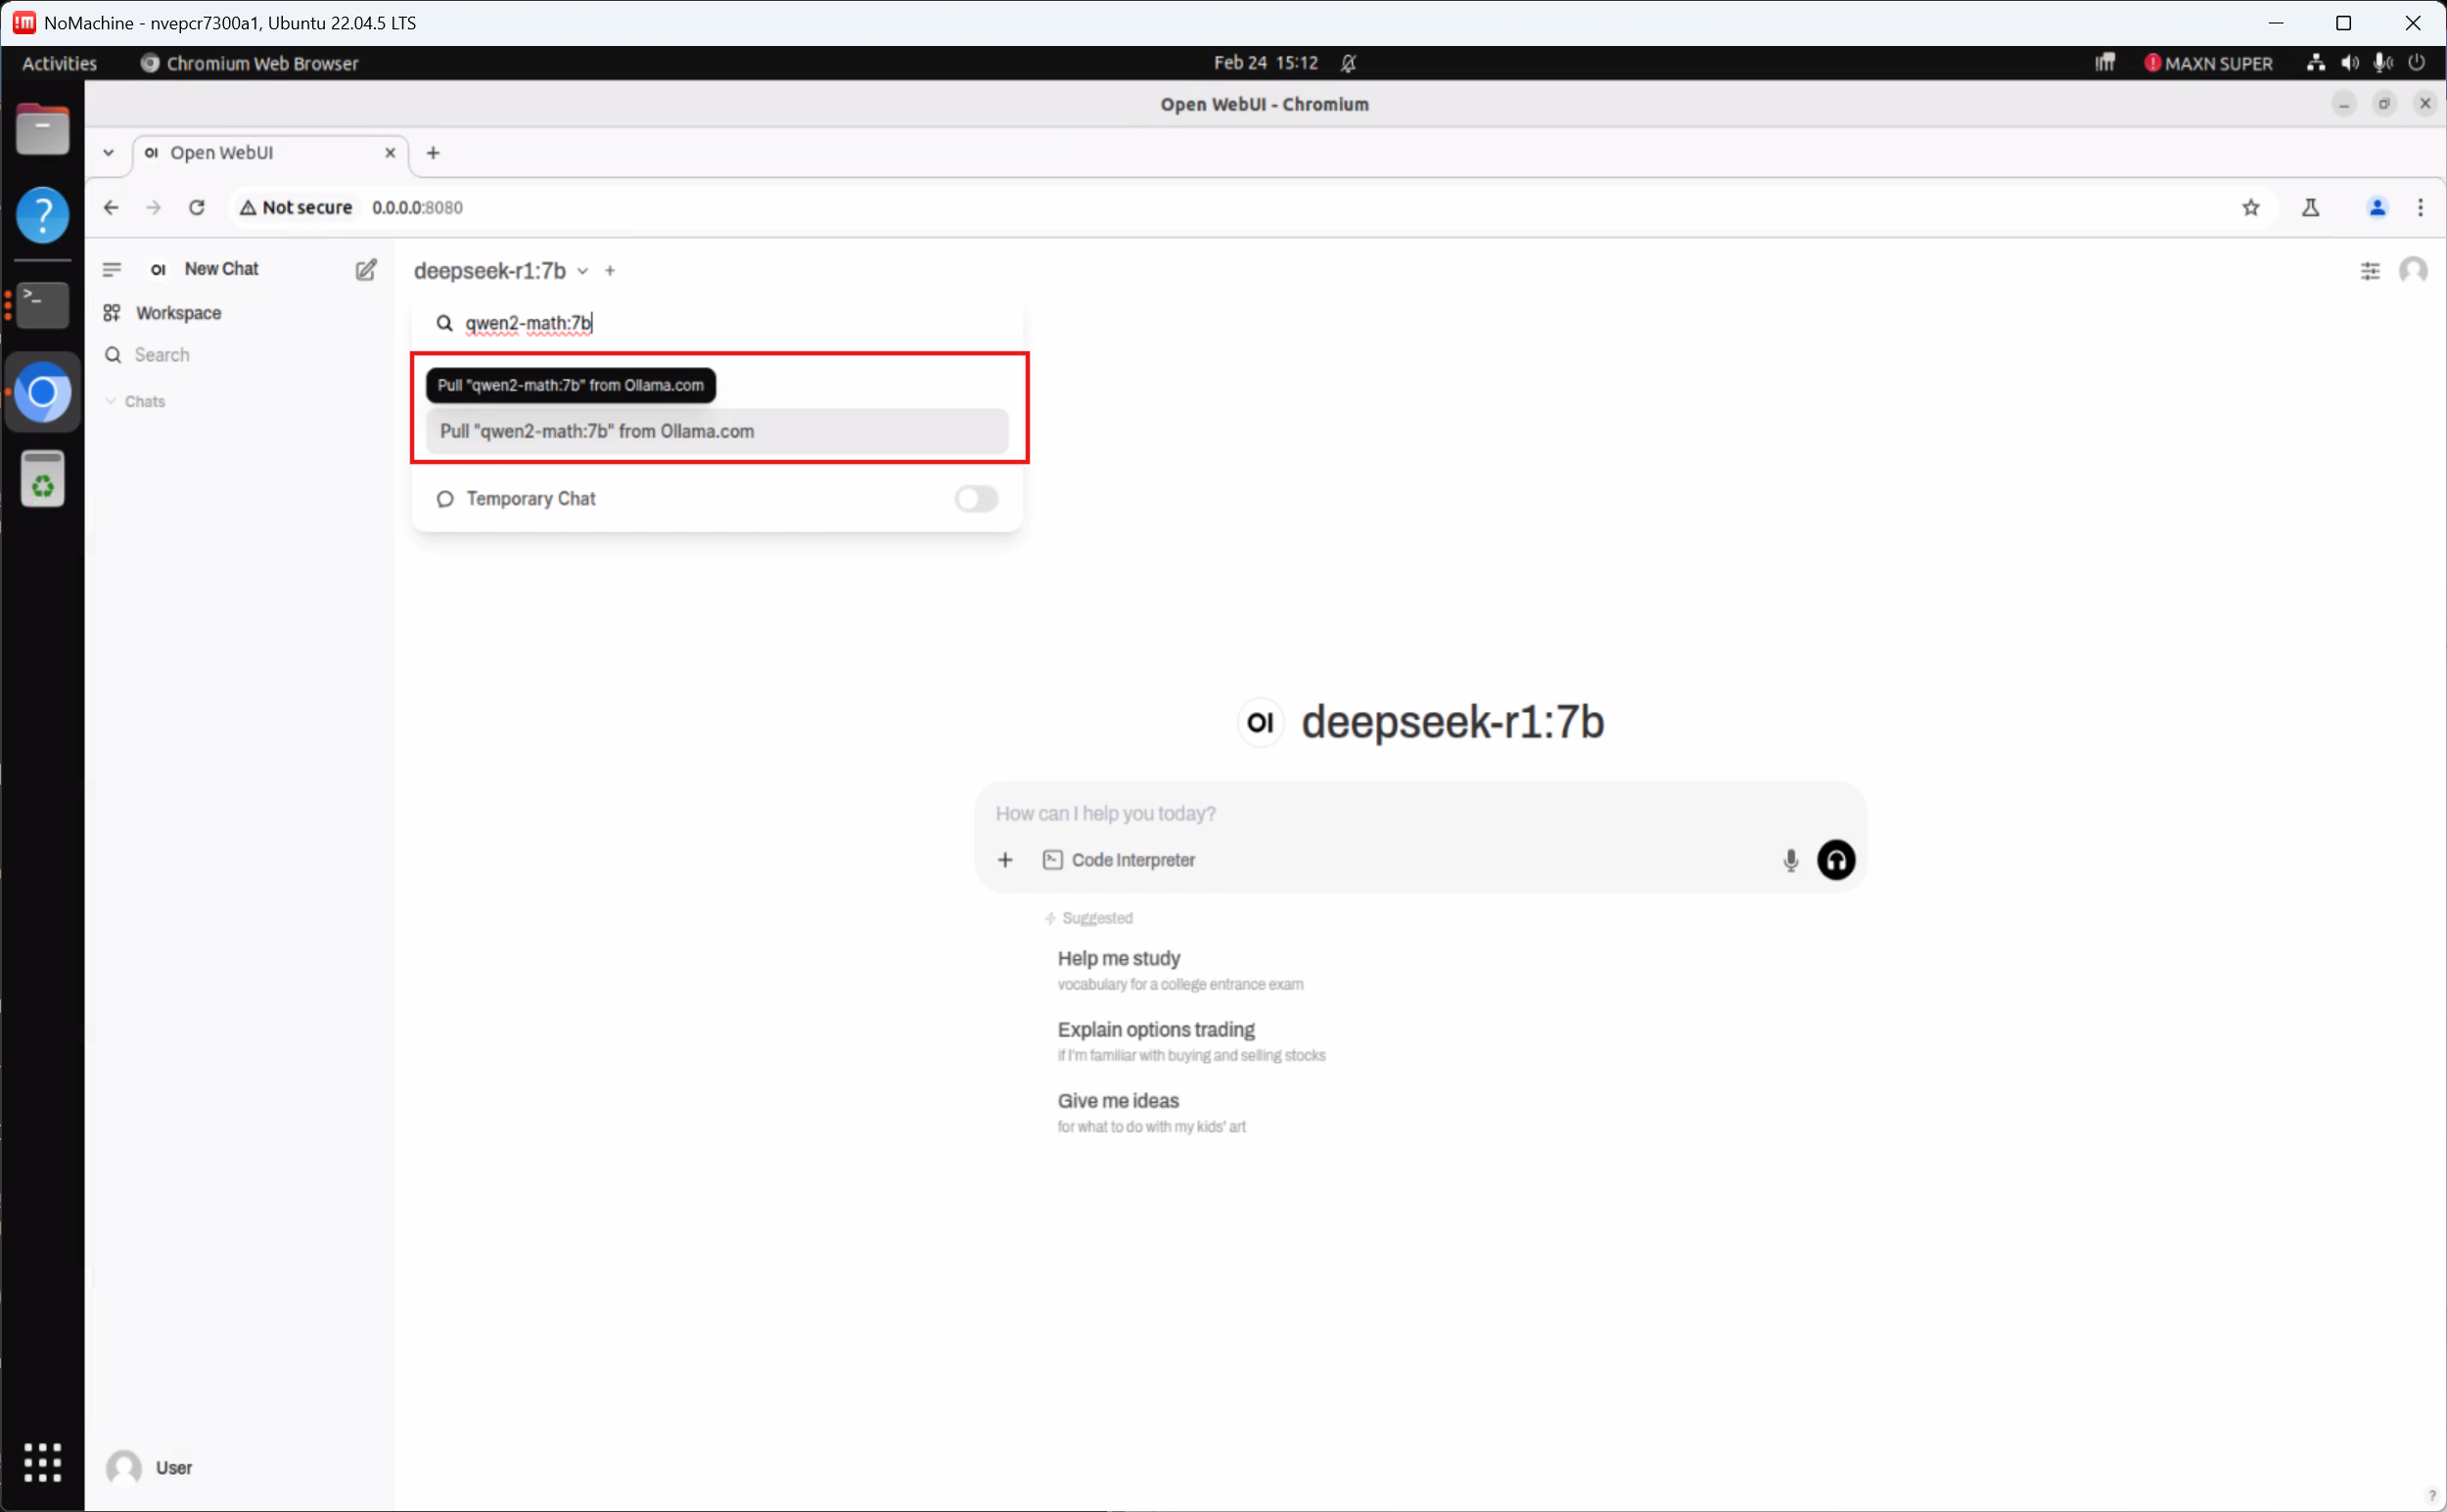Start call mode with headphone button
The image size is (2447, 1512).
[x=1835, y=860]
